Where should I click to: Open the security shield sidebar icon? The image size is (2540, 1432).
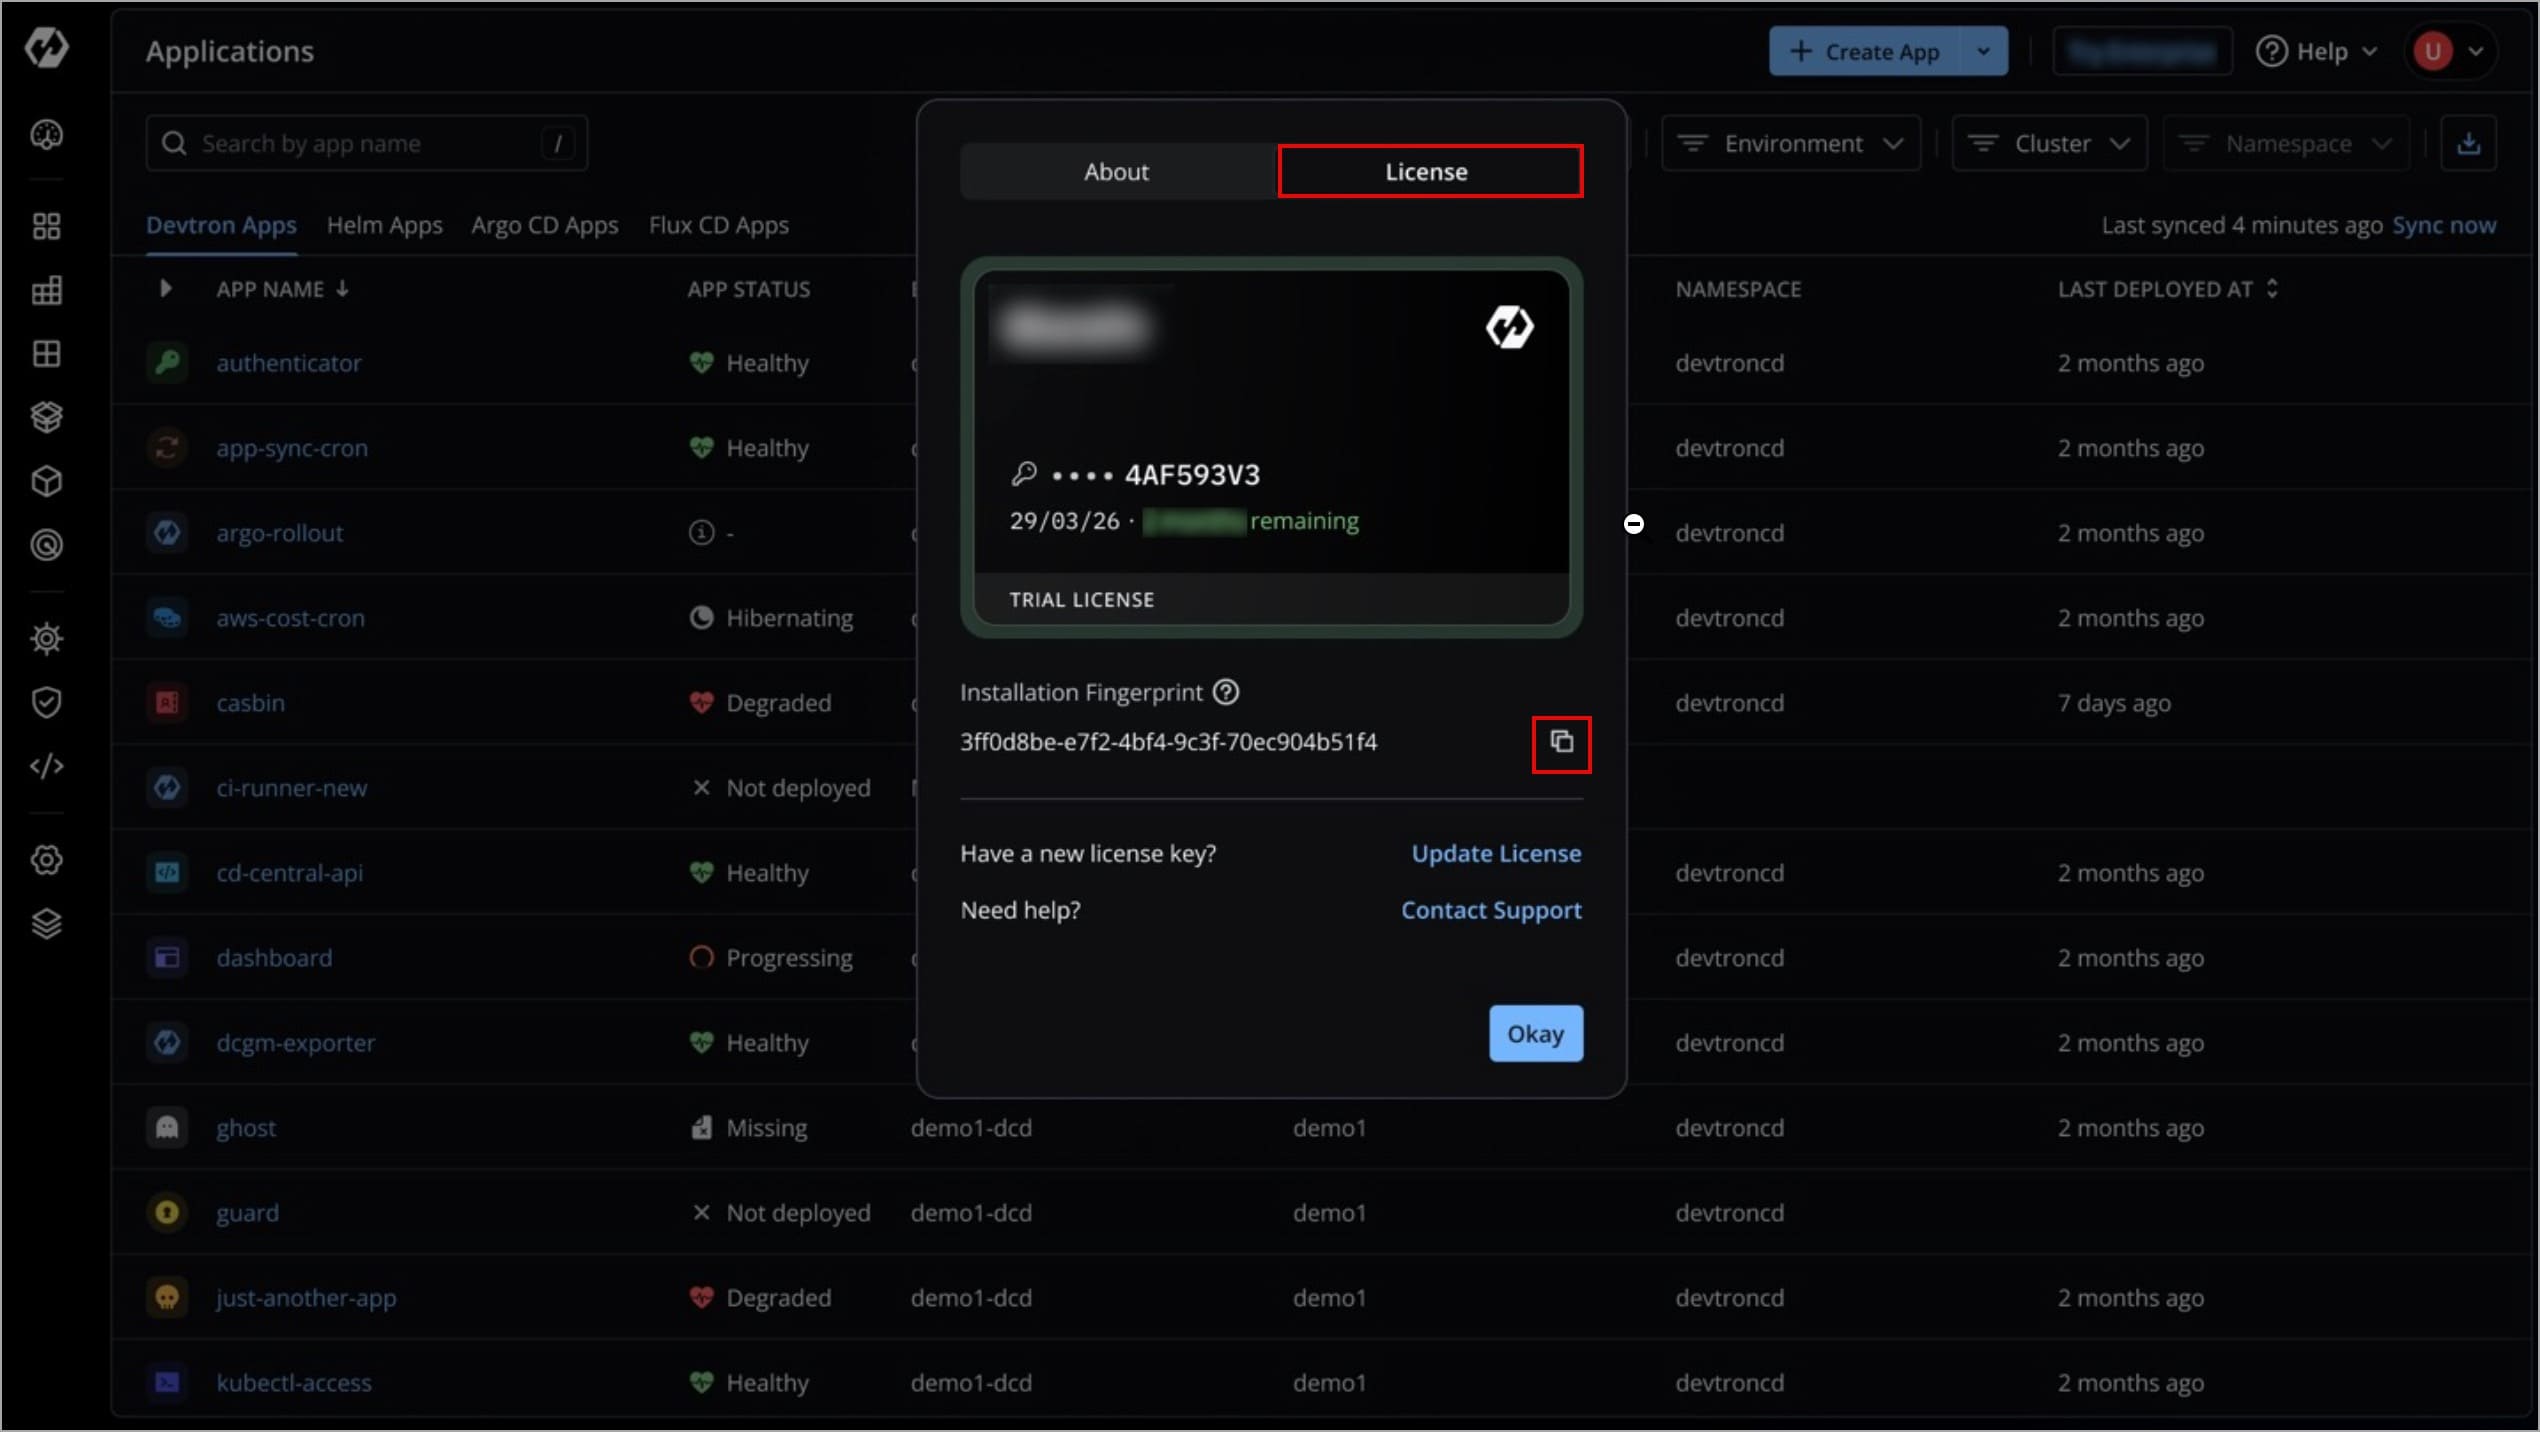[x=47, y=703]
